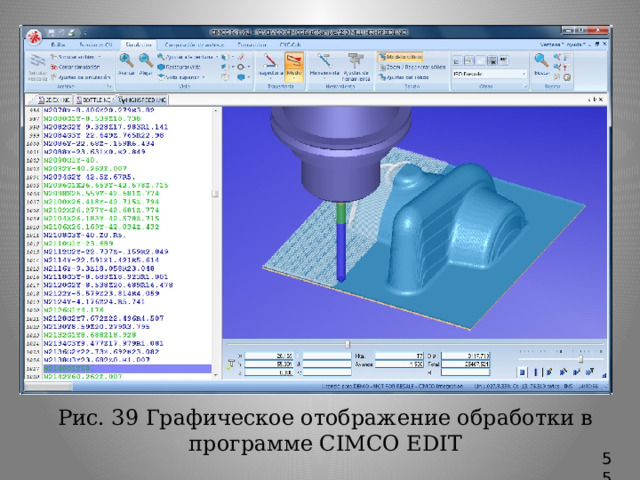Screen dimensions: 640x480
Task: Click the simulation progress slider handle
Action: pos(347,344)
